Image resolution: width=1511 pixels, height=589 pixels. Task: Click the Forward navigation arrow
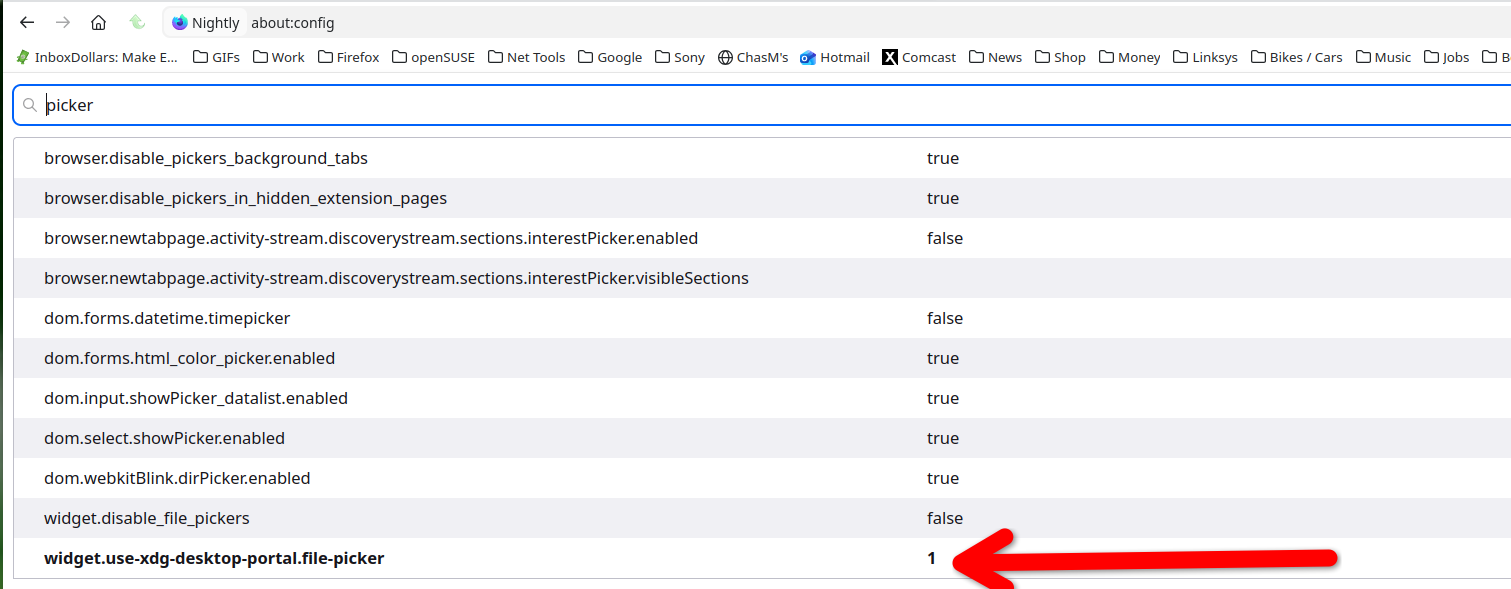pos(63,22)
